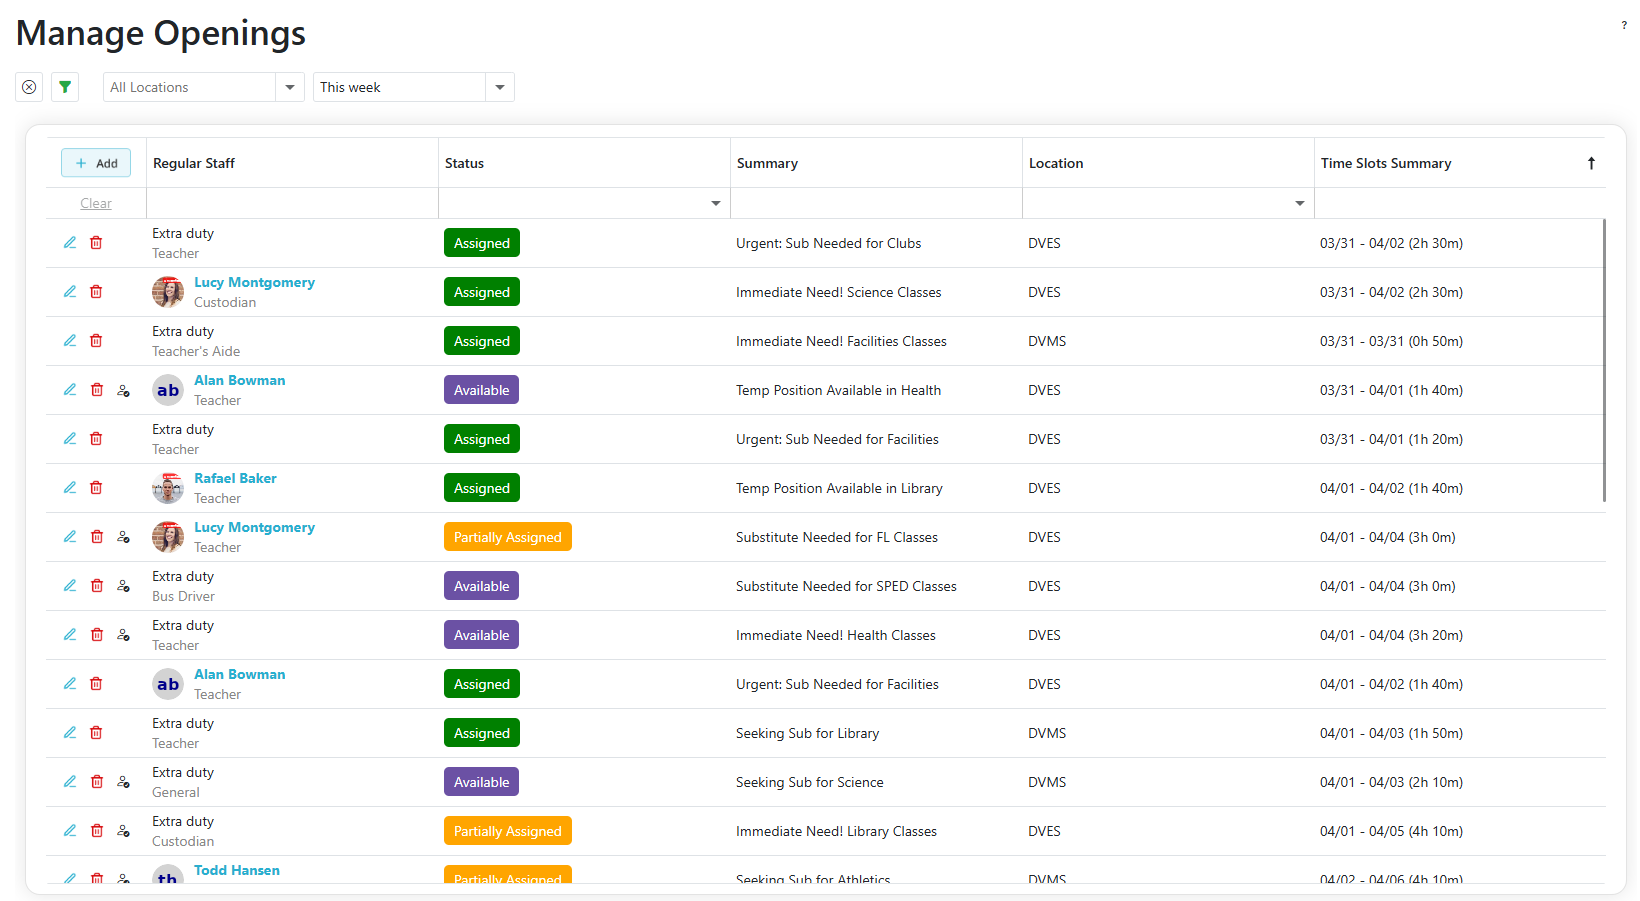Click the Clear filters link
Screen dimensions: 1640x901
click(96, 203)
